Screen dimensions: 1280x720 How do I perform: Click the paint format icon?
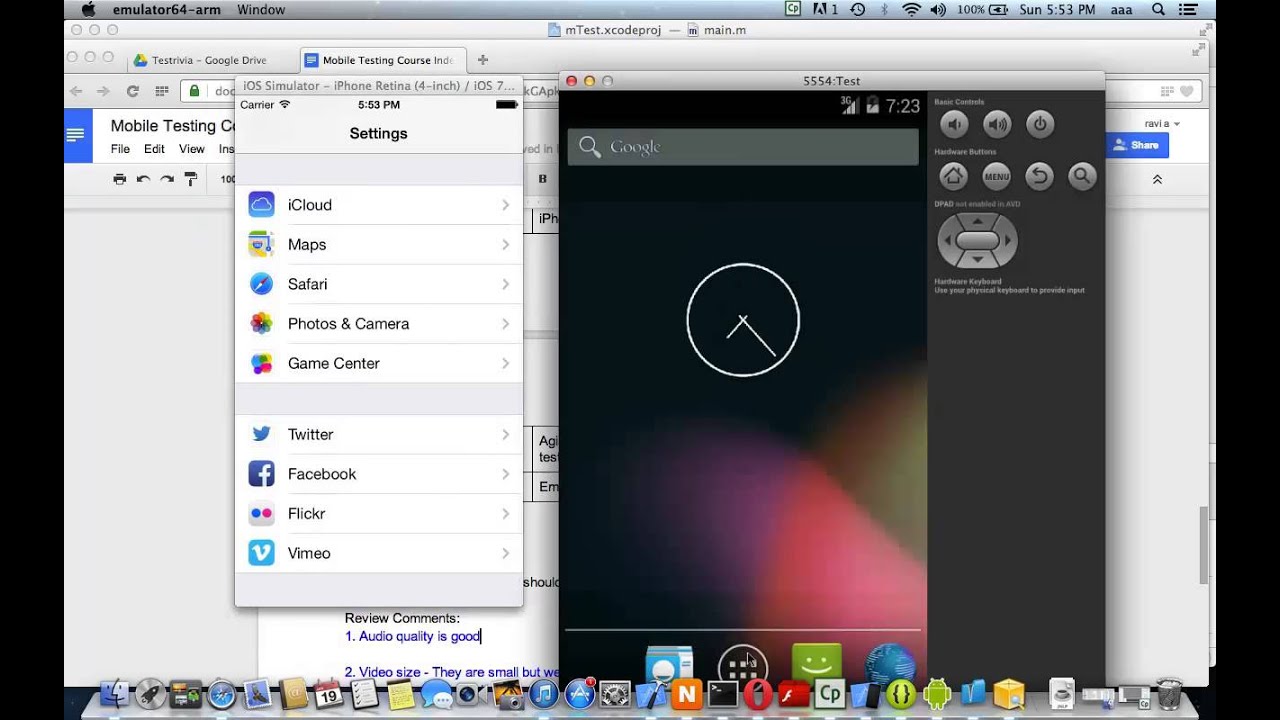pos(191,179)
